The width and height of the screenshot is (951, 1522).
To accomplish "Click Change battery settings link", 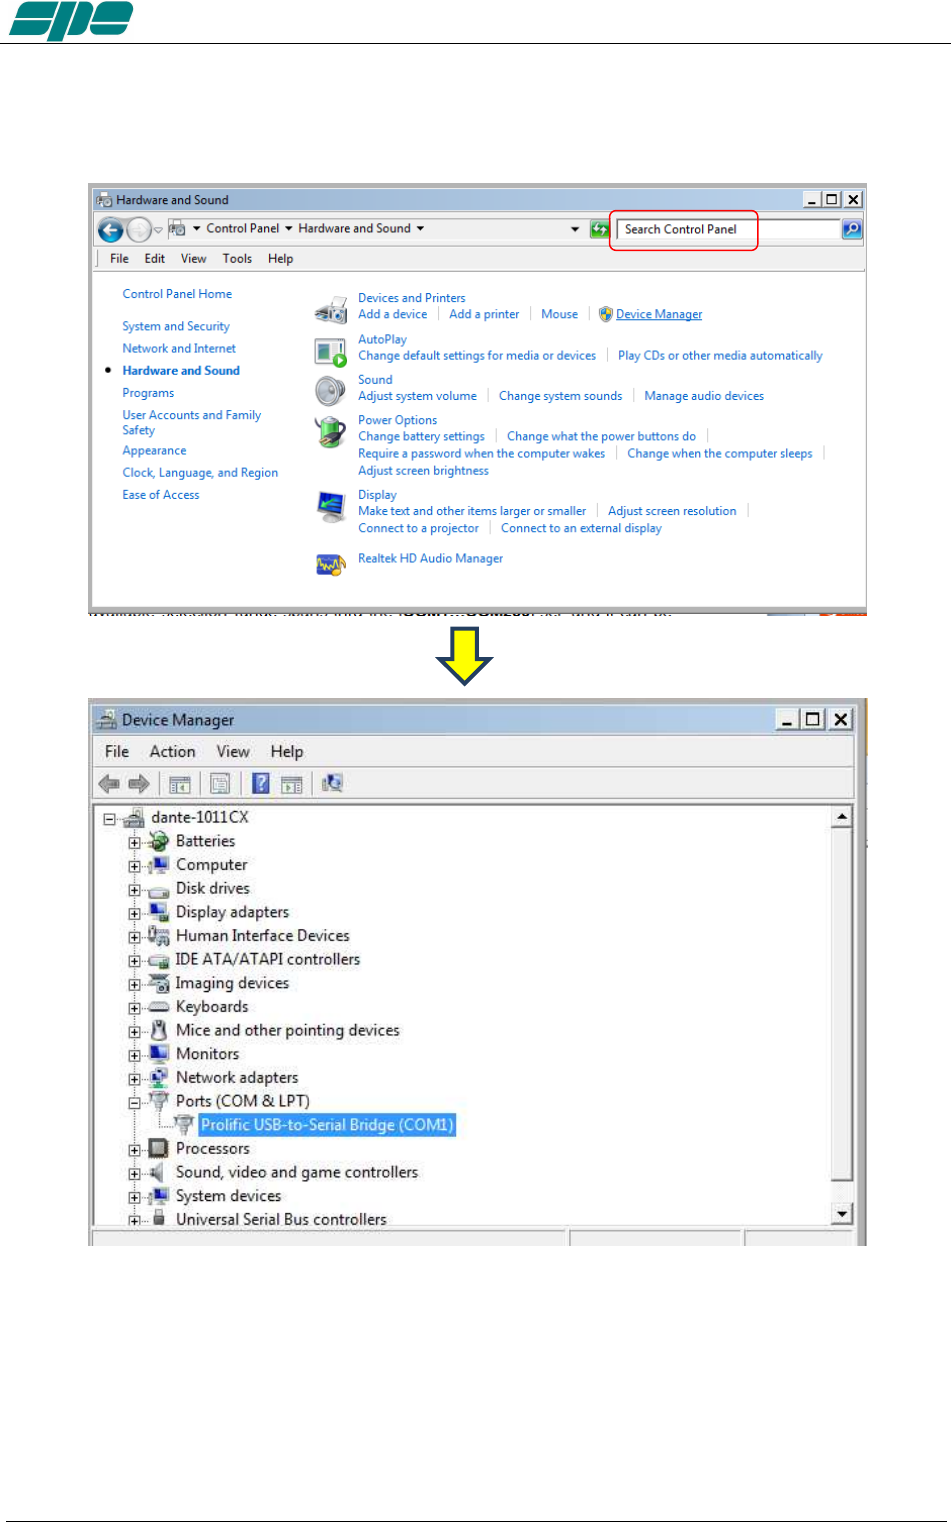I will coord(421,436).
